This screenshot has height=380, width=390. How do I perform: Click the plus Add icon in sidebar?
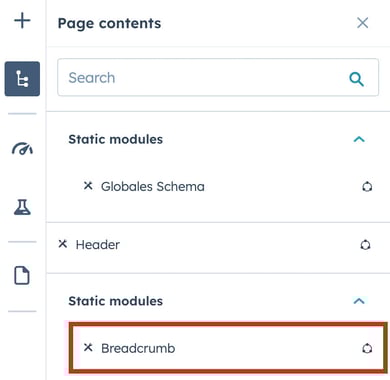tap(22, 20)
